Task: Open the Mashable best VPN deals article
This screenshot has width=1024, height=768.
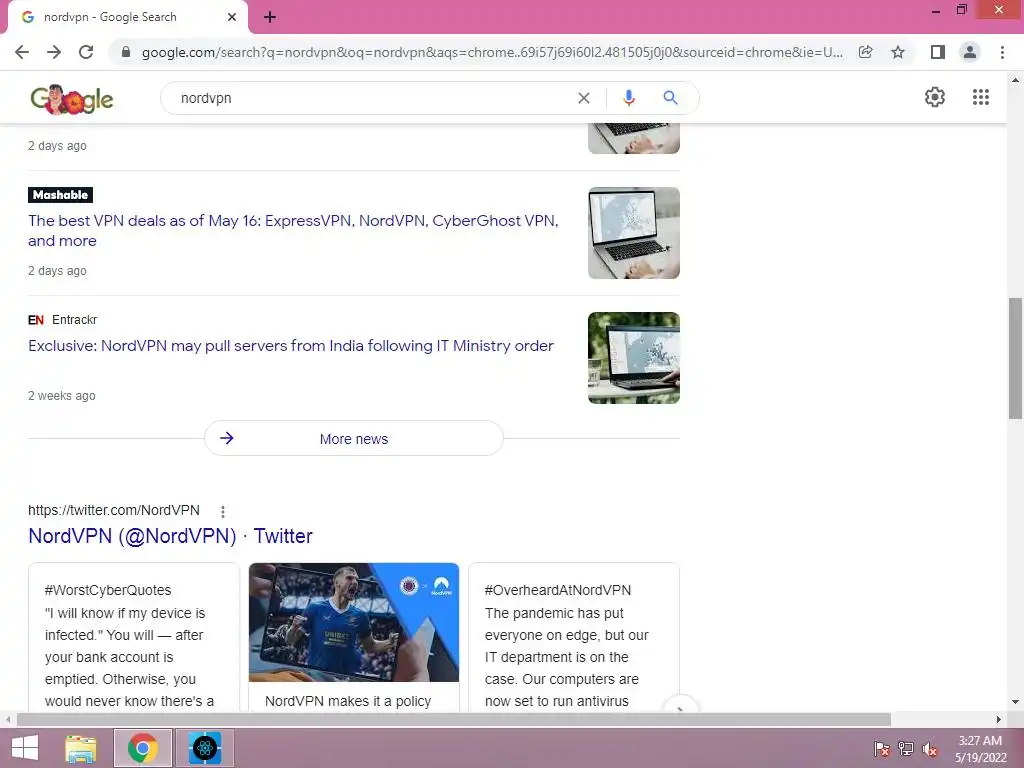Action: (x=293, y=231)
